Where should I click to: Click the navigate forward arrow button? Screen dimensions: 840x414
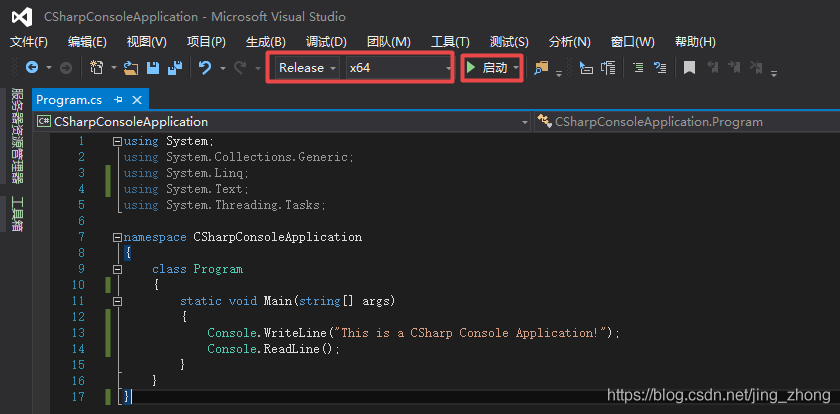(x=65, y=68)
